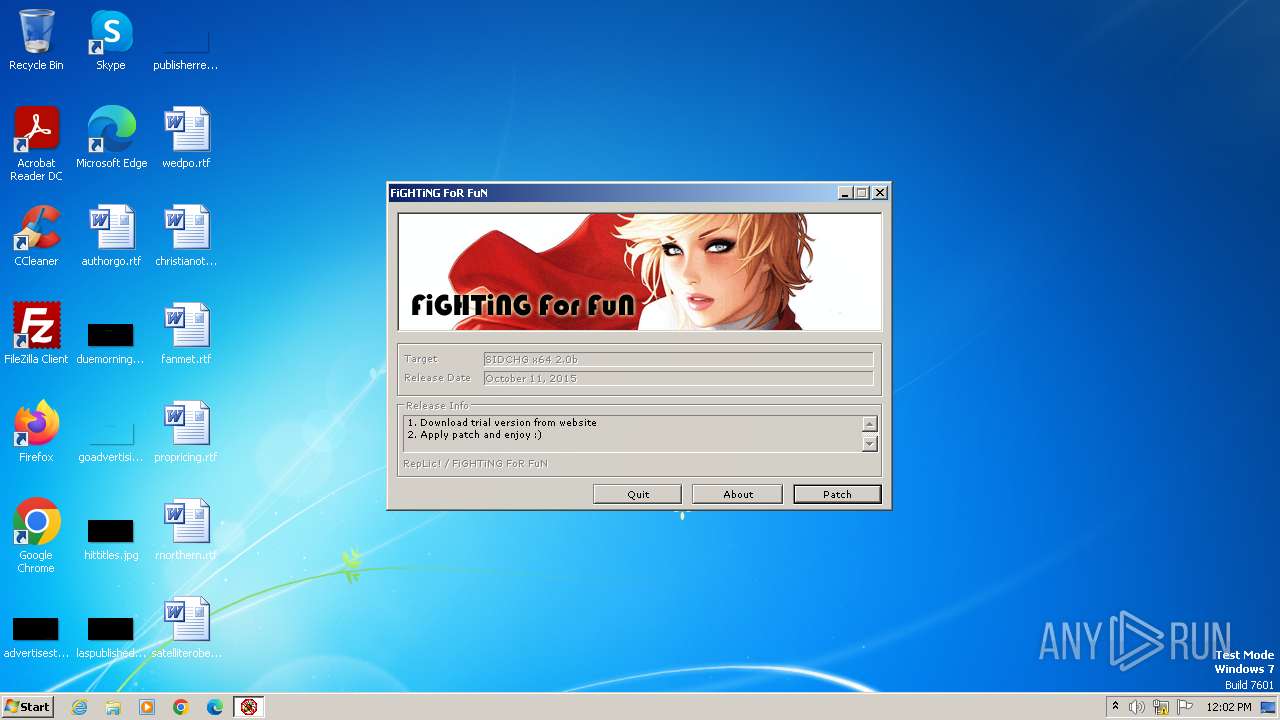Image resolution: width=1280 pixels, height=720 pixels.
Task: Select the Target field SIDCHG x64 2.0b
Action: (678, 359)
